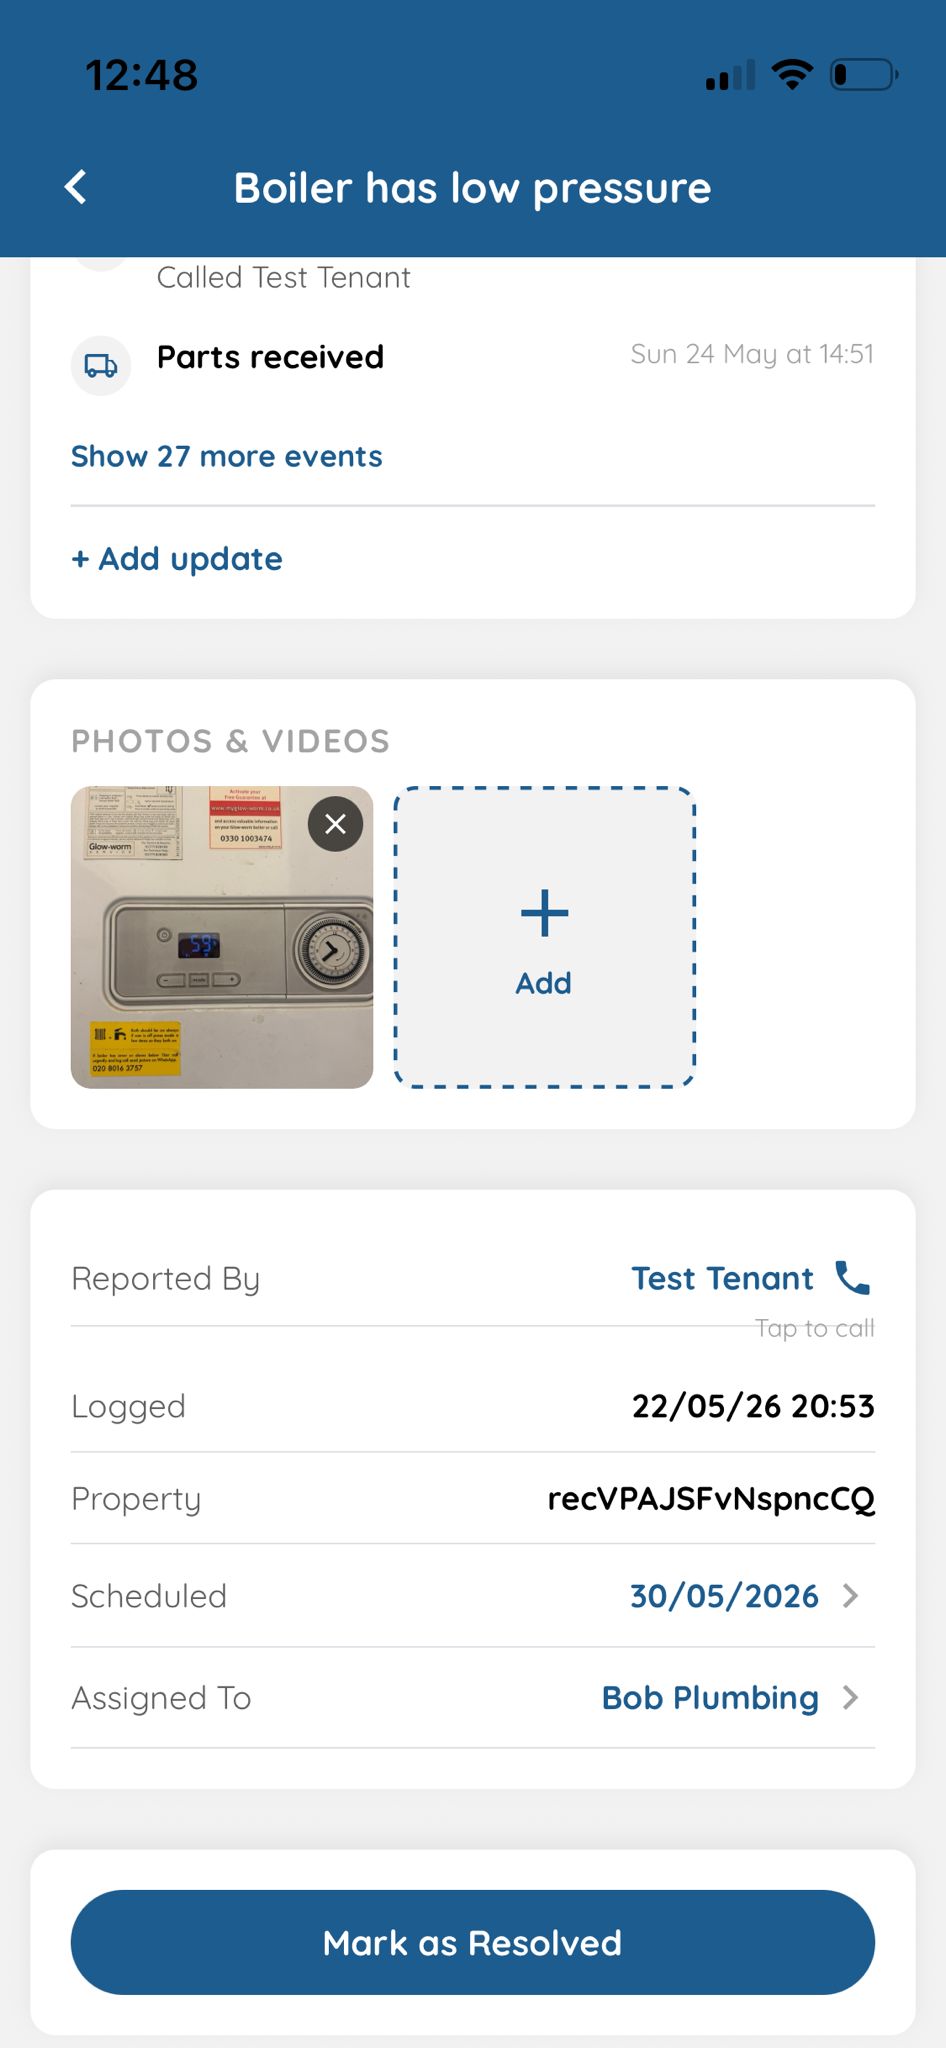This screenshot has height=2048, width=946.
Task: Go back using the header arrow
Action: [76, 187]
